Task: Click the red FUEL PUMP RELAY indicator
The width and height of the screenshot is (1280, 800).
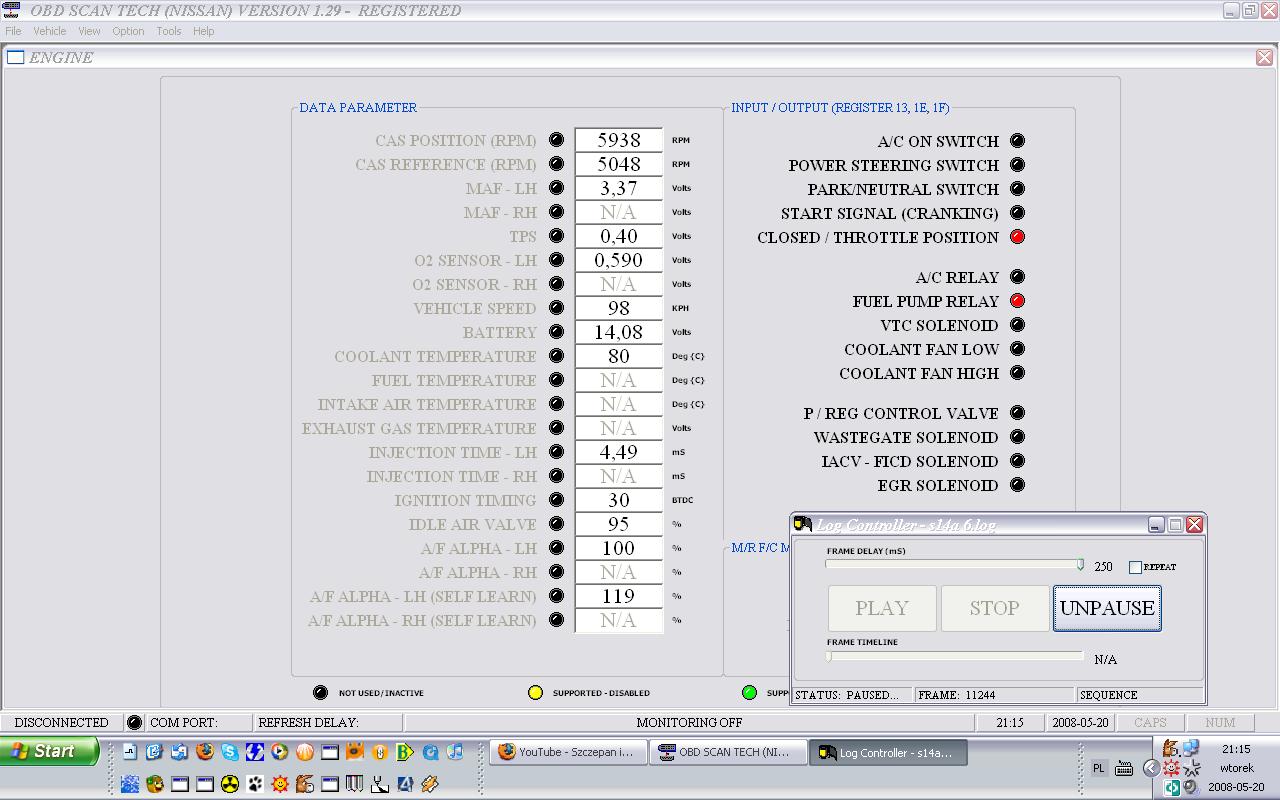Action: pyautogui.click(x=1017, y=301)
